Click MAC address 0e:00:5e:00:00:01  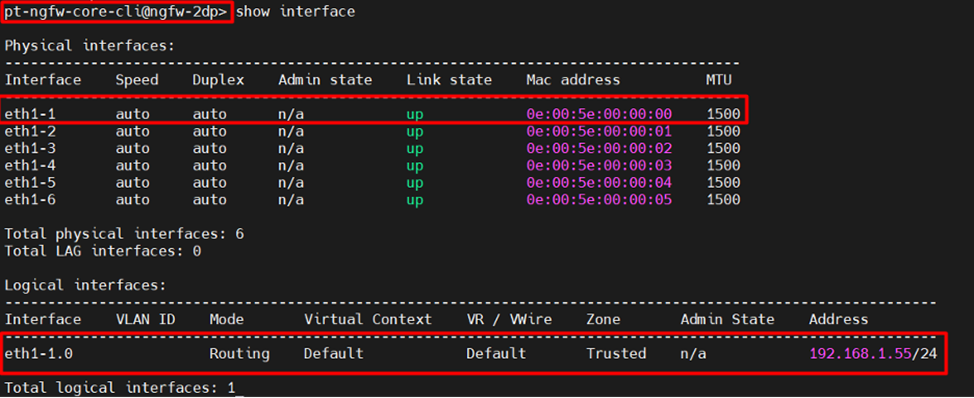(x=599, y=132)
